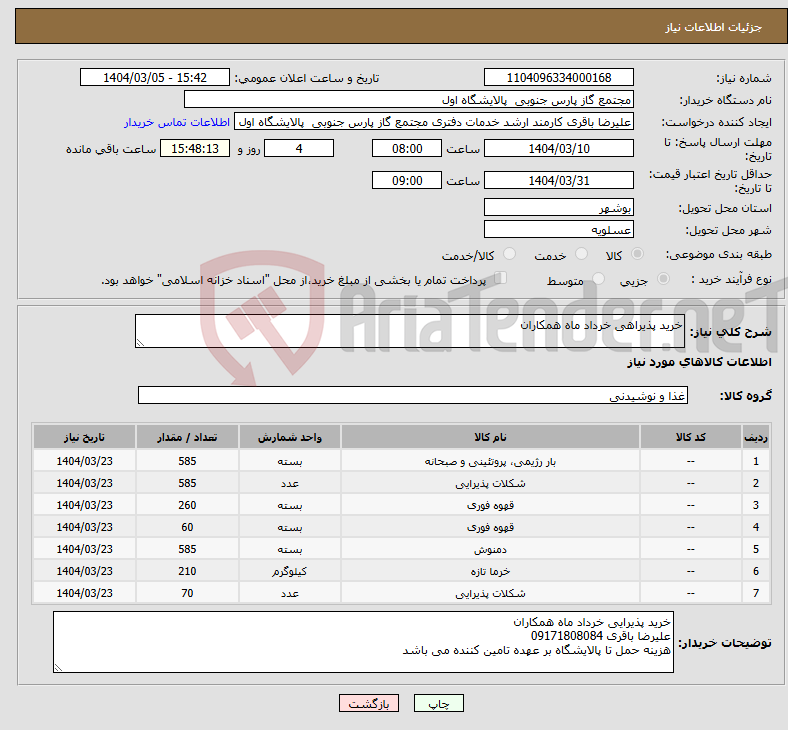Click the price validity date 1404/03/31
The height and width of the screenshot is (730, 788).
pyautogui.click(x=558, y=180)
